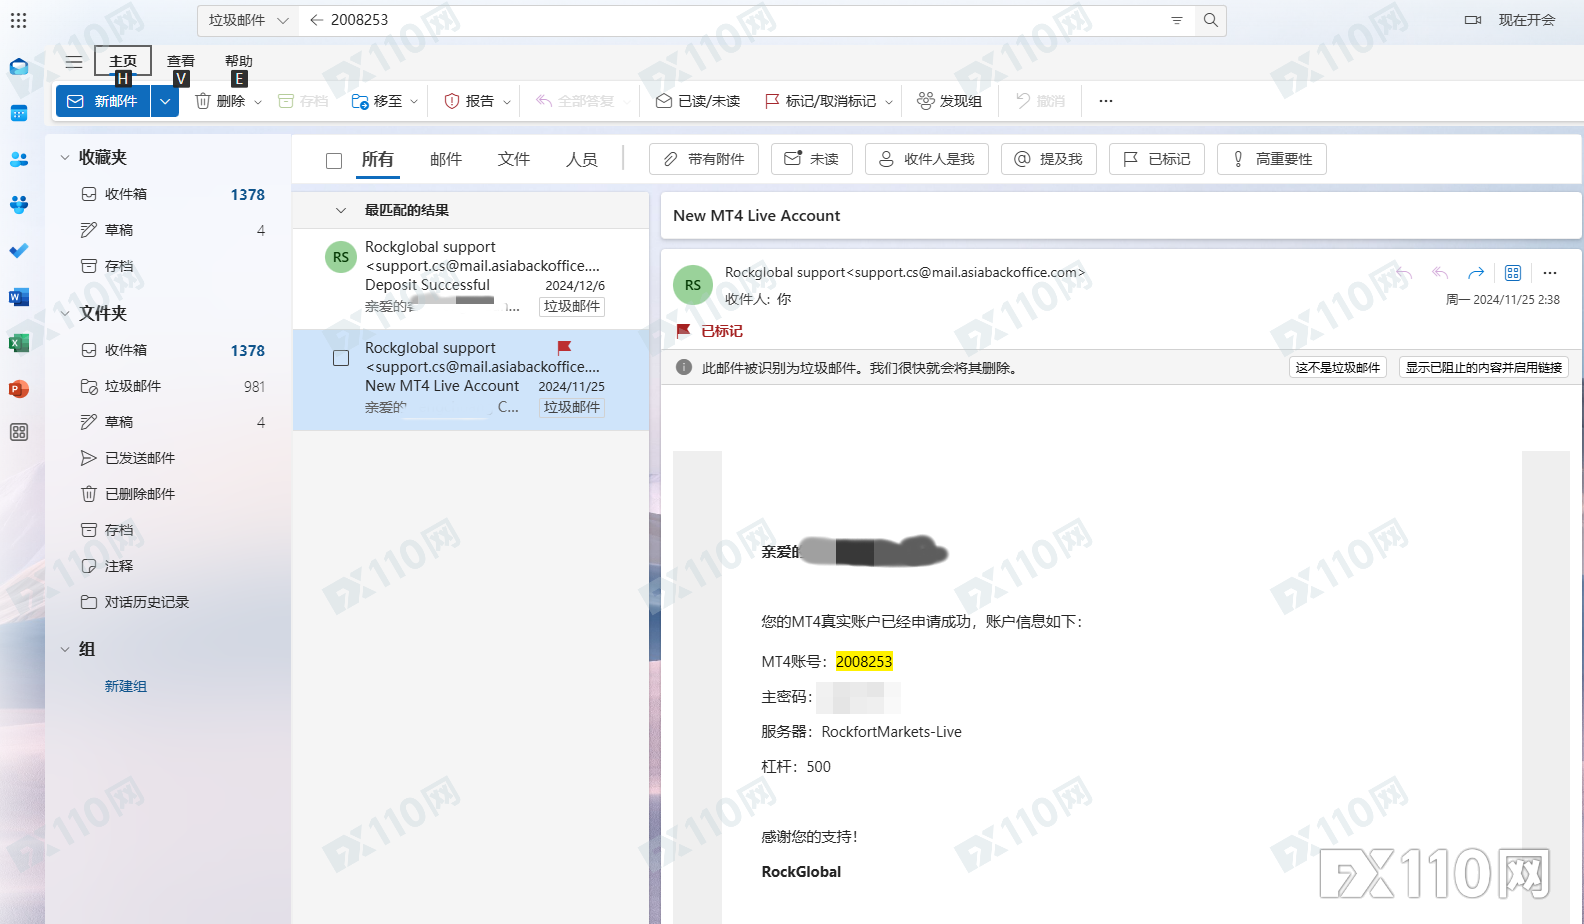Open search scope folder dropdown
The image size is (1584, 924).
pyautogui.click(x=248, y=20)
